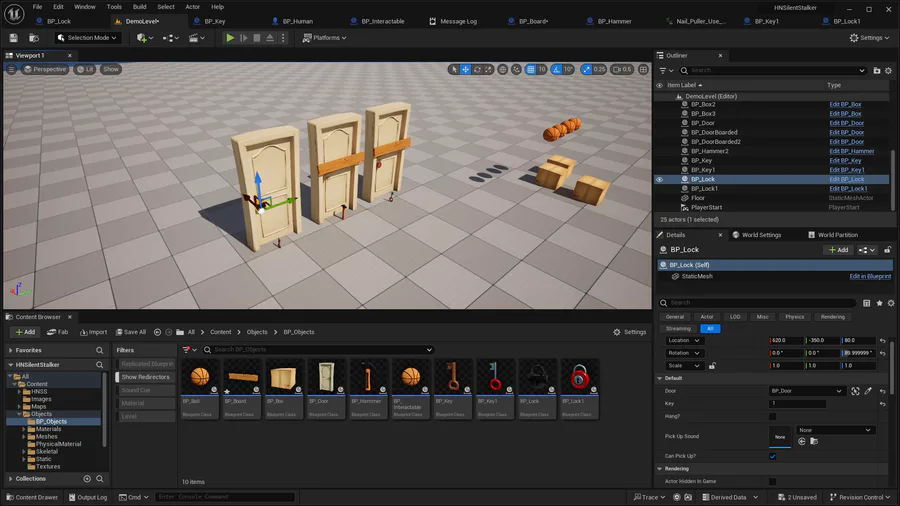Uncheck the Can Pick Up? checkbox

[x=772, y=456]
